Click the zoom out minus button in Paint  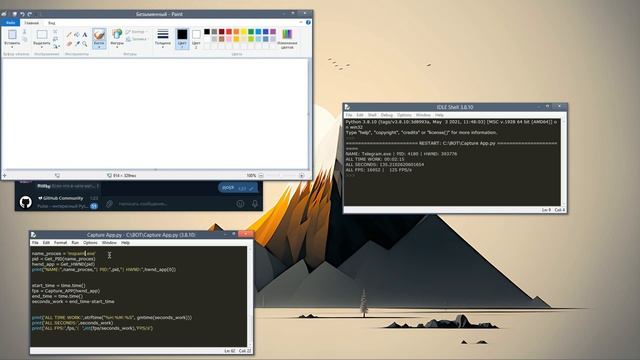point(261,176)
